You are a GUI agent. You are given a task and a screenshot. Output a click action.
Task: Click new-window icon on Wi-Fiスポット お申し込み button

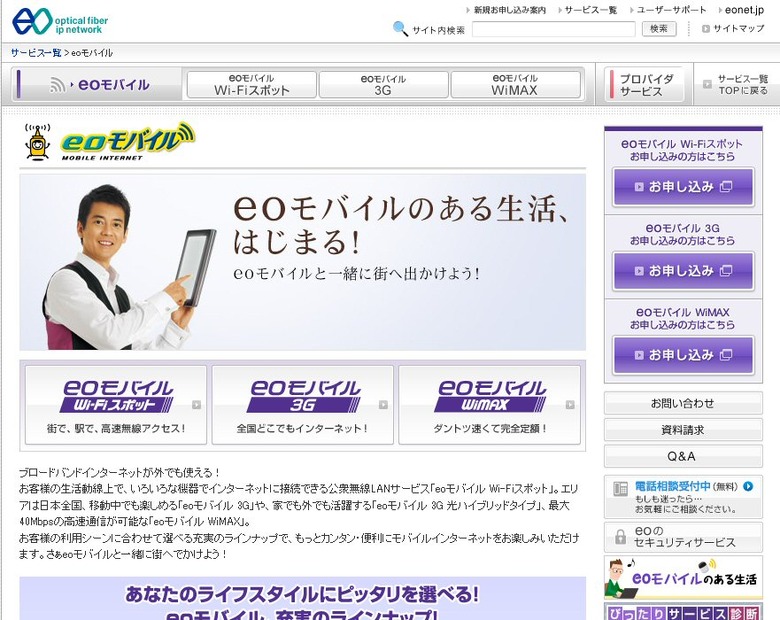pos(726,187)
